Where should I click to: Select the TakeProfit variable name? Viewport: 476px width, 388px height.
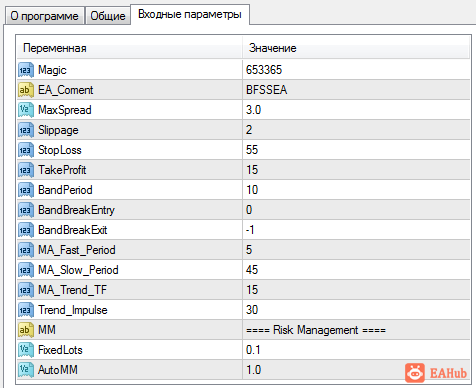click(x=62, y=170)
